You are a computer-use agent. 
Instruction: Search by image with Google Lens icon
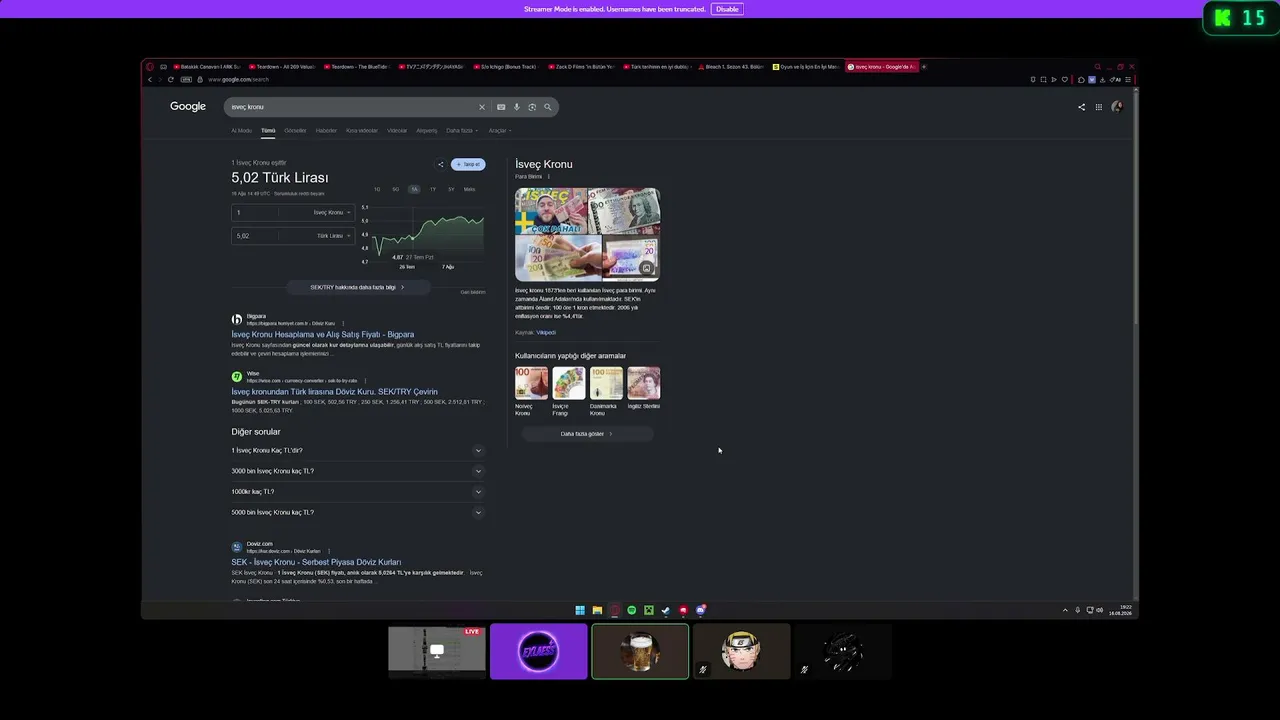click(x=532, y=107)
